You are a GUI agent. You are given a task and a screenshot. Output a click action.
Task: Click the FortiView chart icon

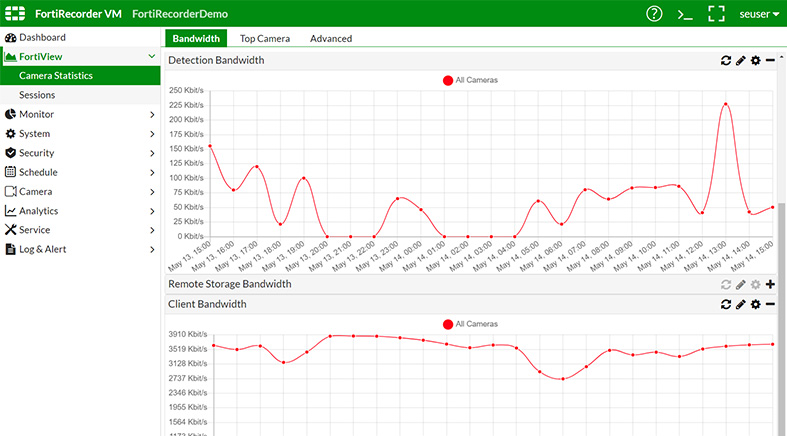pyautogui.click(x=10, y=57)
